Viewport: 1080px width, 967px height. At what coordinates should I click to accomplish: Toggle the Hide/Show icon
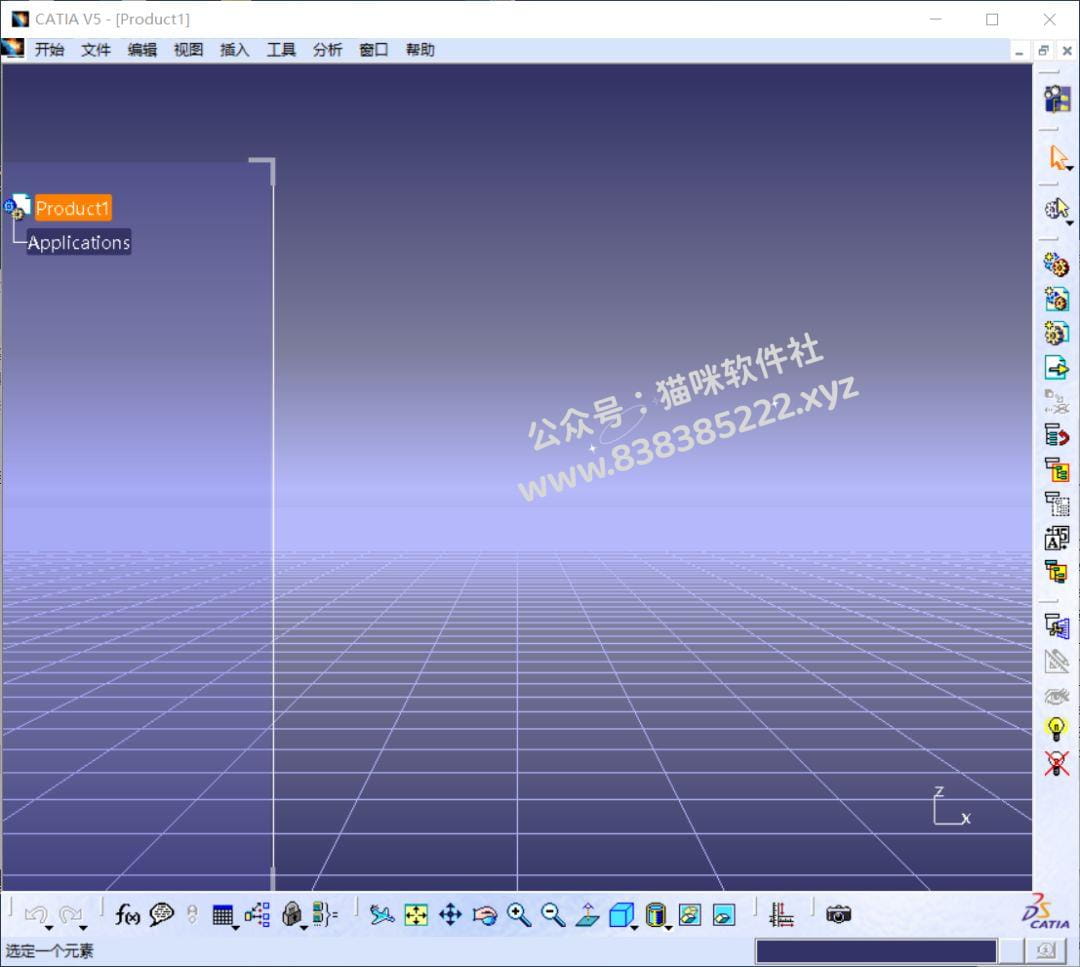(690, 915)
